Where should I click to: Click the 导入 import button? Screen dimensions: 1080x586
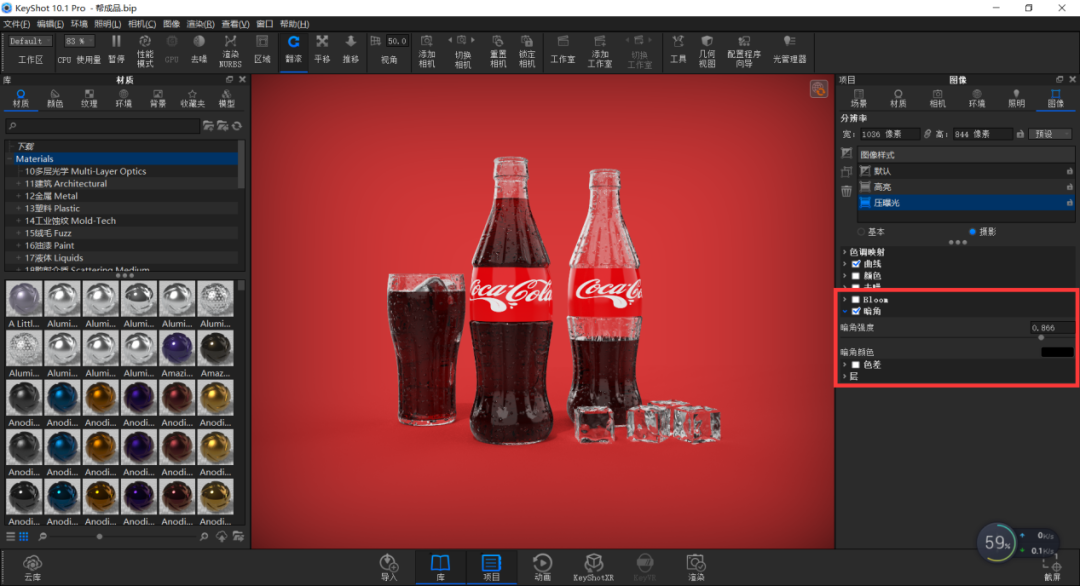click(388, 567)
